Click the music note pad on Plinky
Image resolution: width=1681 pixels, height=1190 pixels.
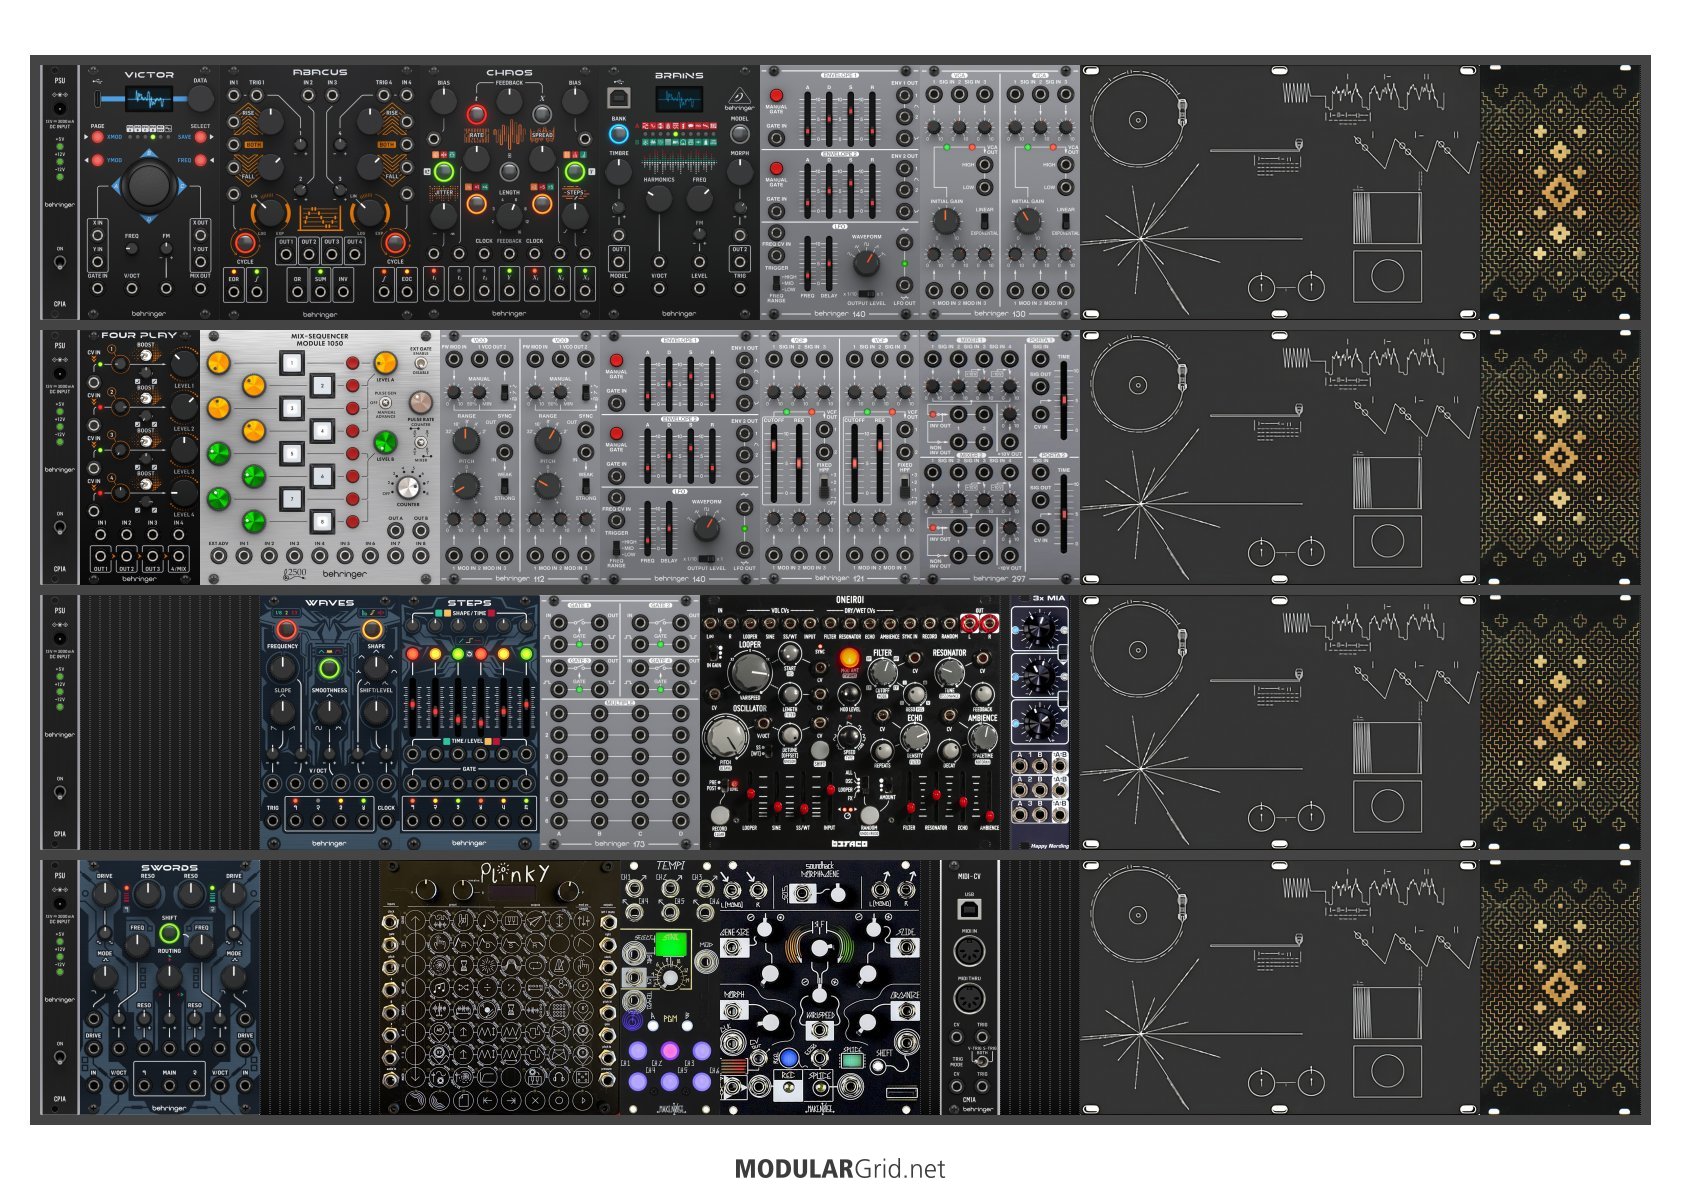[x=439, y=987]
